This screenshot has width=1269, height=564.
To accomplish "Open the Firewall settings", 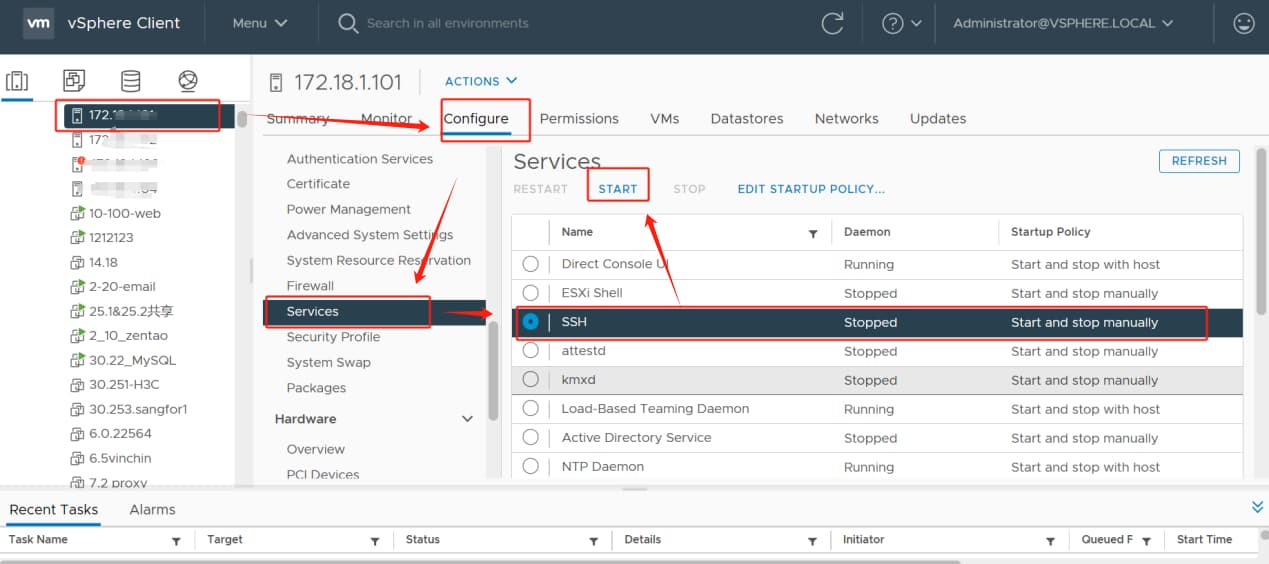I will [x=310, y=286].
